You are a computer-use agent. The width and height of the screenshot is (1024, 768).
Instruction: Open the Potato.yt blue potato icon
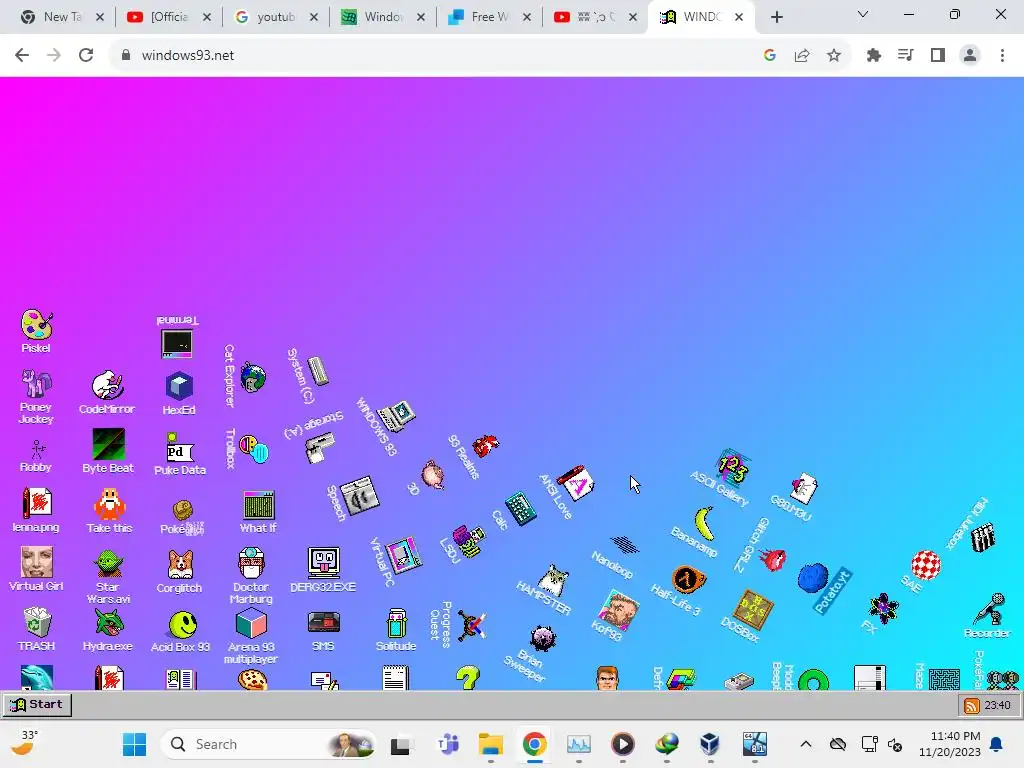point(813,578)
